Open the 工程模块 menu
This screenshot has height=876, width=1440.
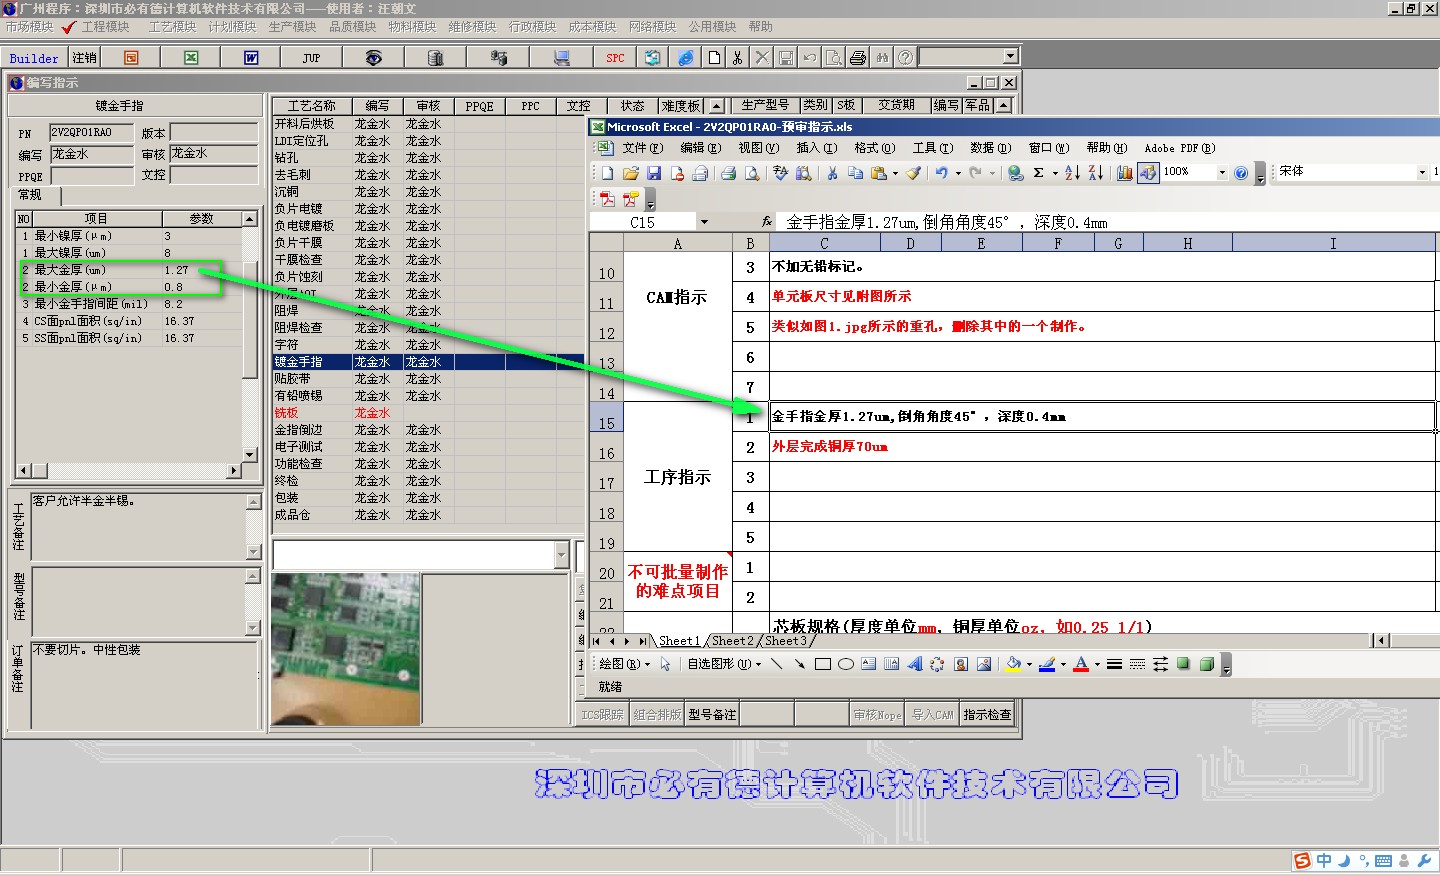(105, 27)
